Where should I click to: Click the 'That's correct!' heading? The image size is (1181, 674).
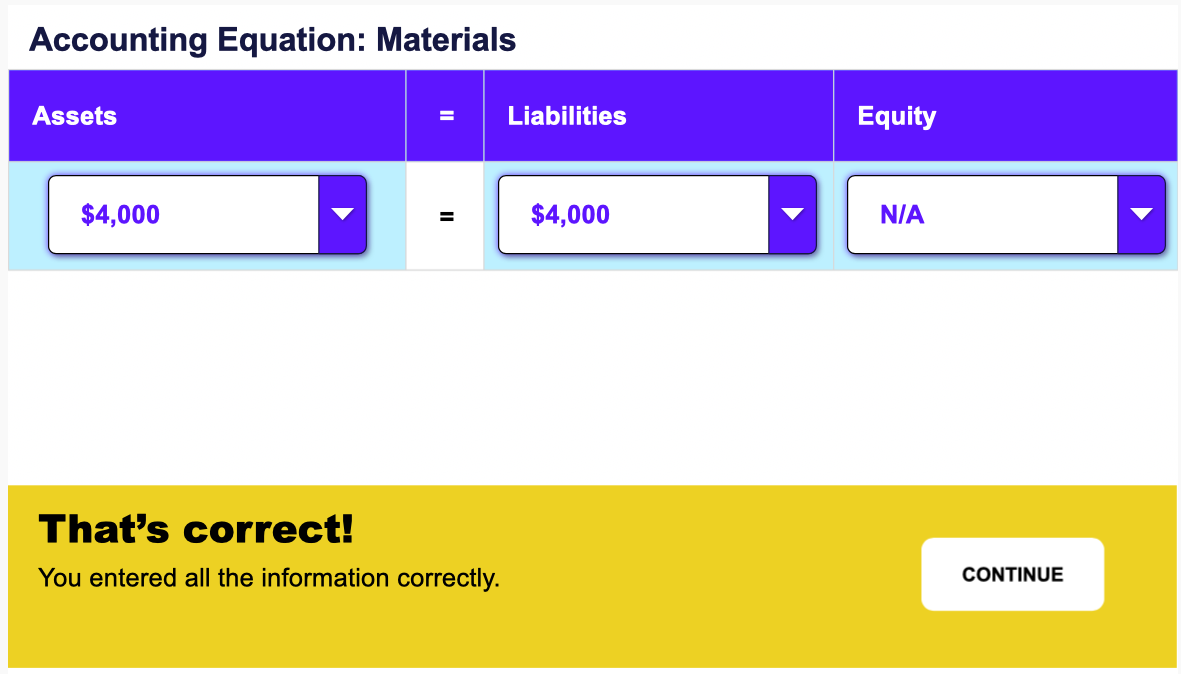point(196,528)
